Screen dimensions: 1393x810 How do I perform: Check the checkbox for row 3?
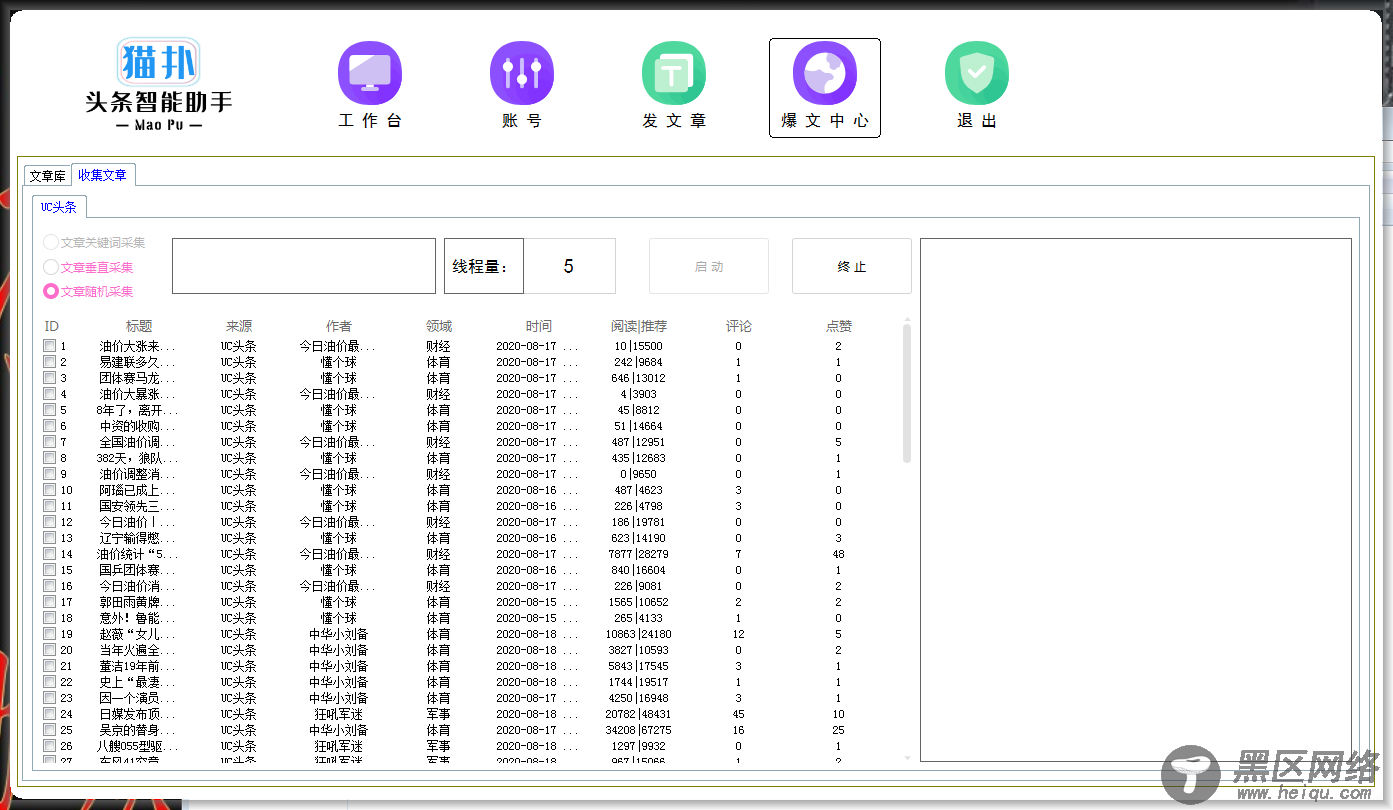(x=49, y=378)
